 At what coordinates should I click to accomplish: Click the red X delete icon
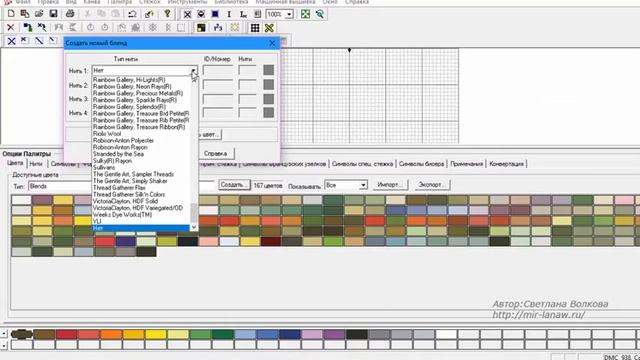[11, 28]
